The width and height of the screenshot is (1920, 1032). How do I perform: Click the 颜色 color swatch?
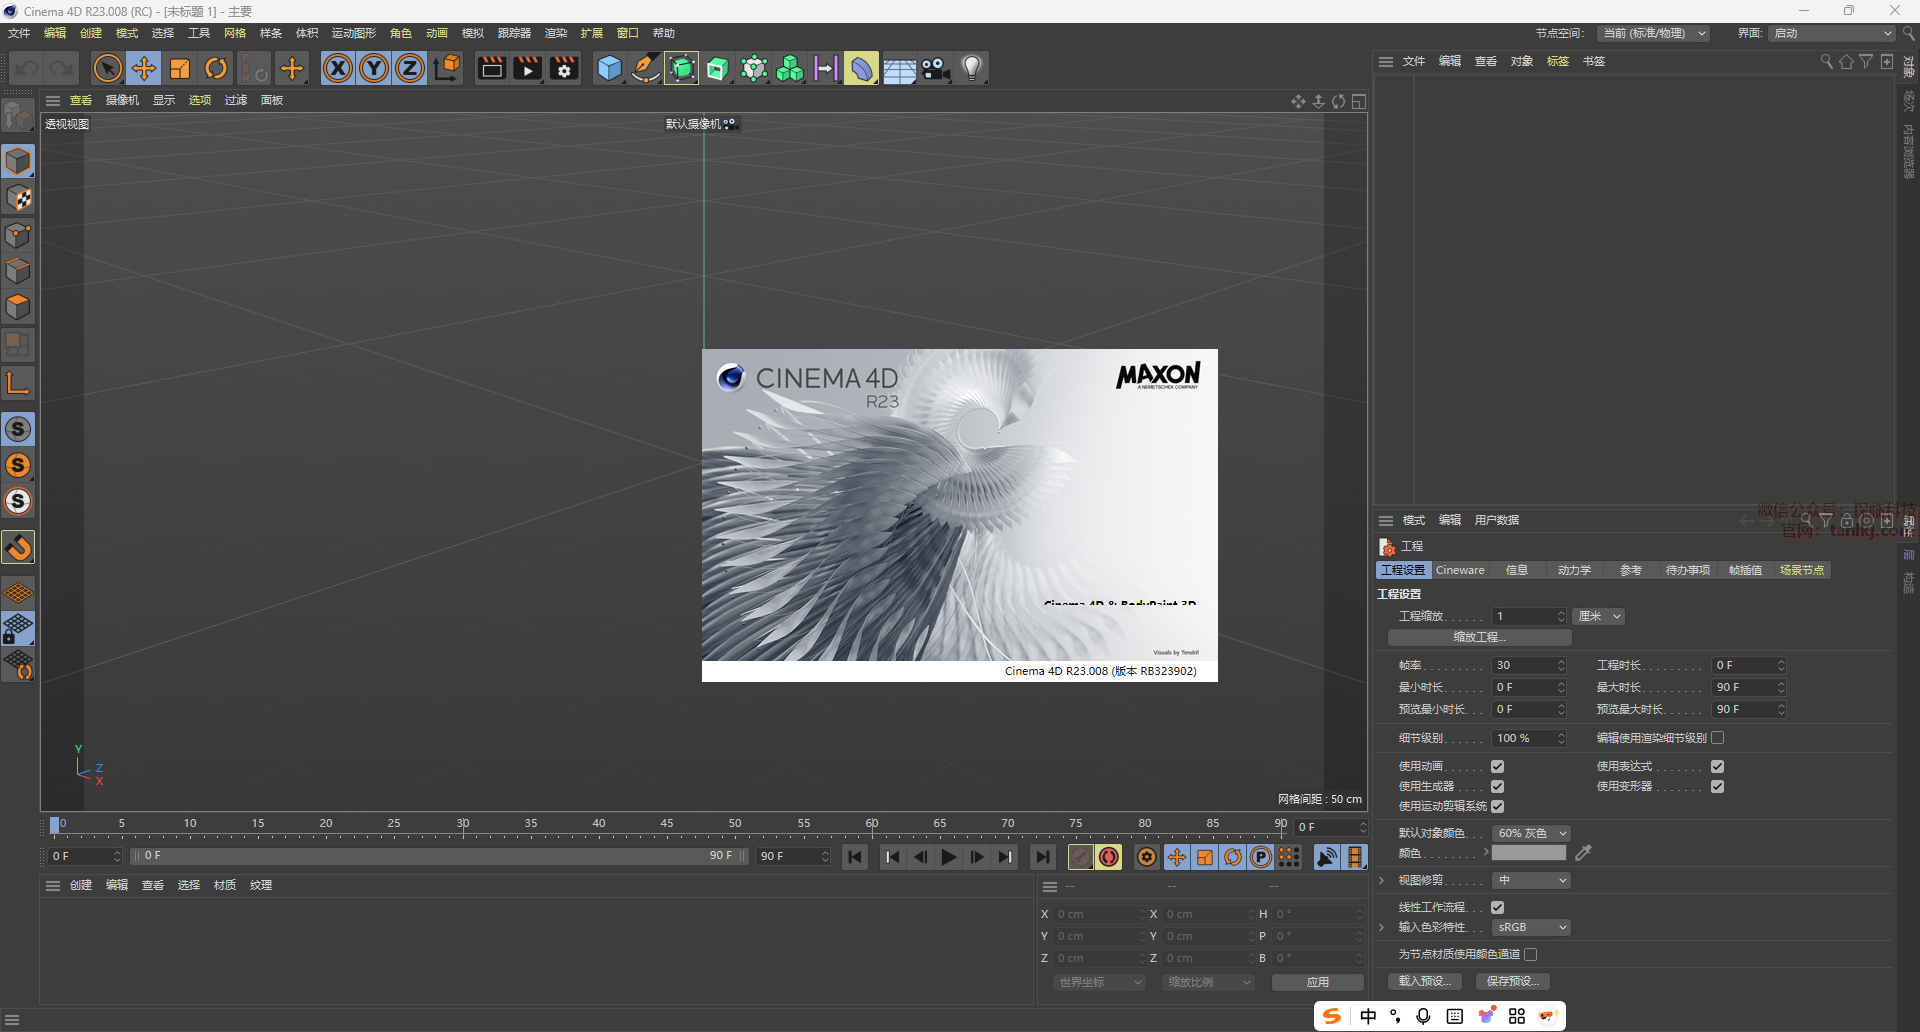pyautogui.click(x=1528, y=853)
